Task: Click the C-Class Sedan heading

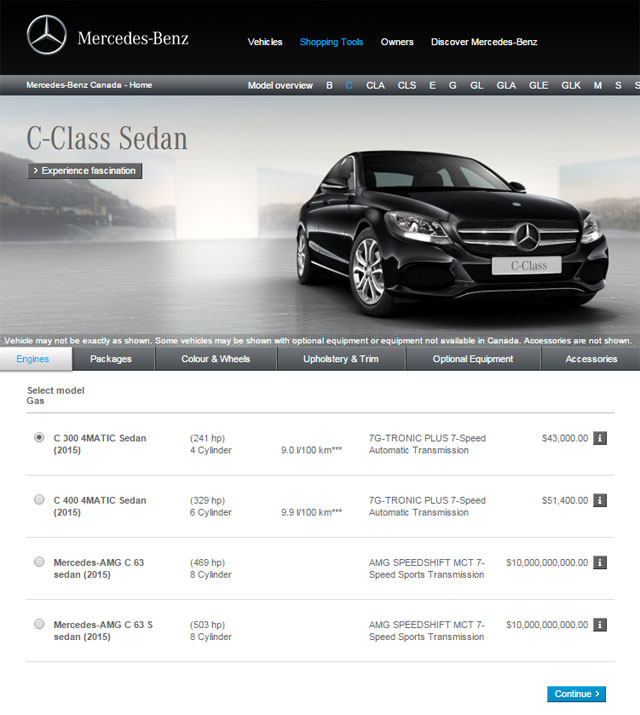Action: click(107, 138)
